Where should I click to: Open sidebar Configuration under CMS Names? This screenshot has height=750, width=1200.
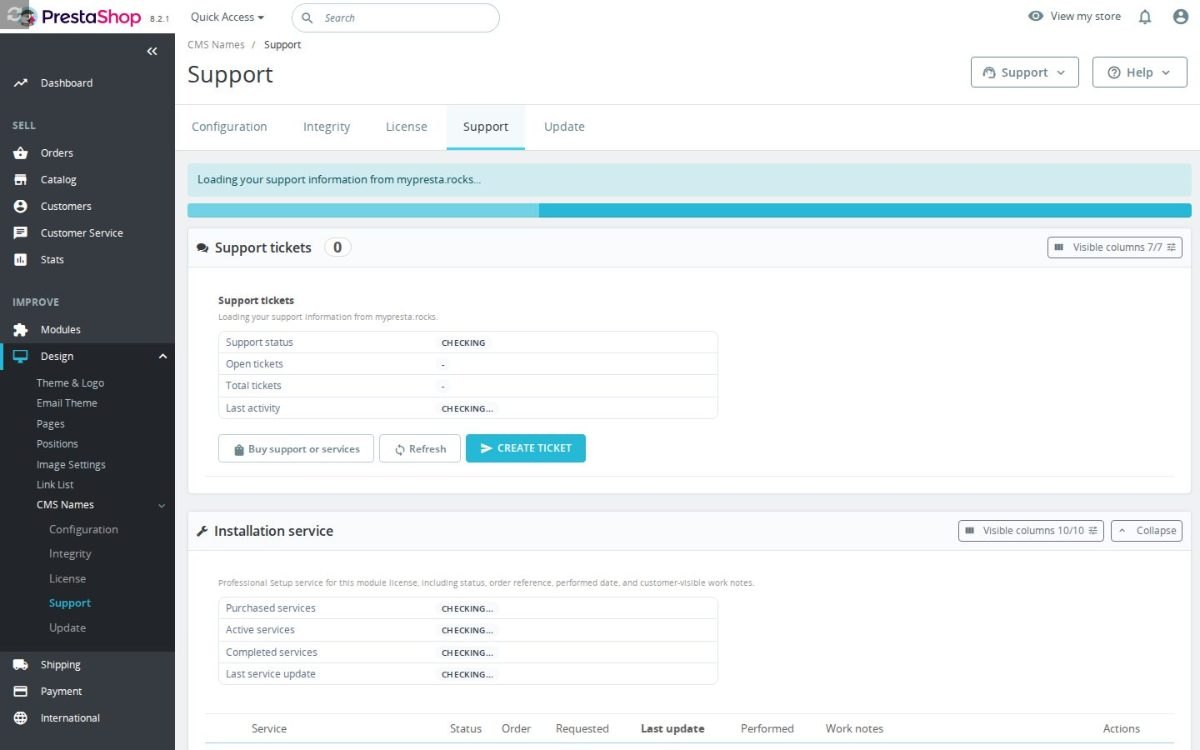click(84, 530)
